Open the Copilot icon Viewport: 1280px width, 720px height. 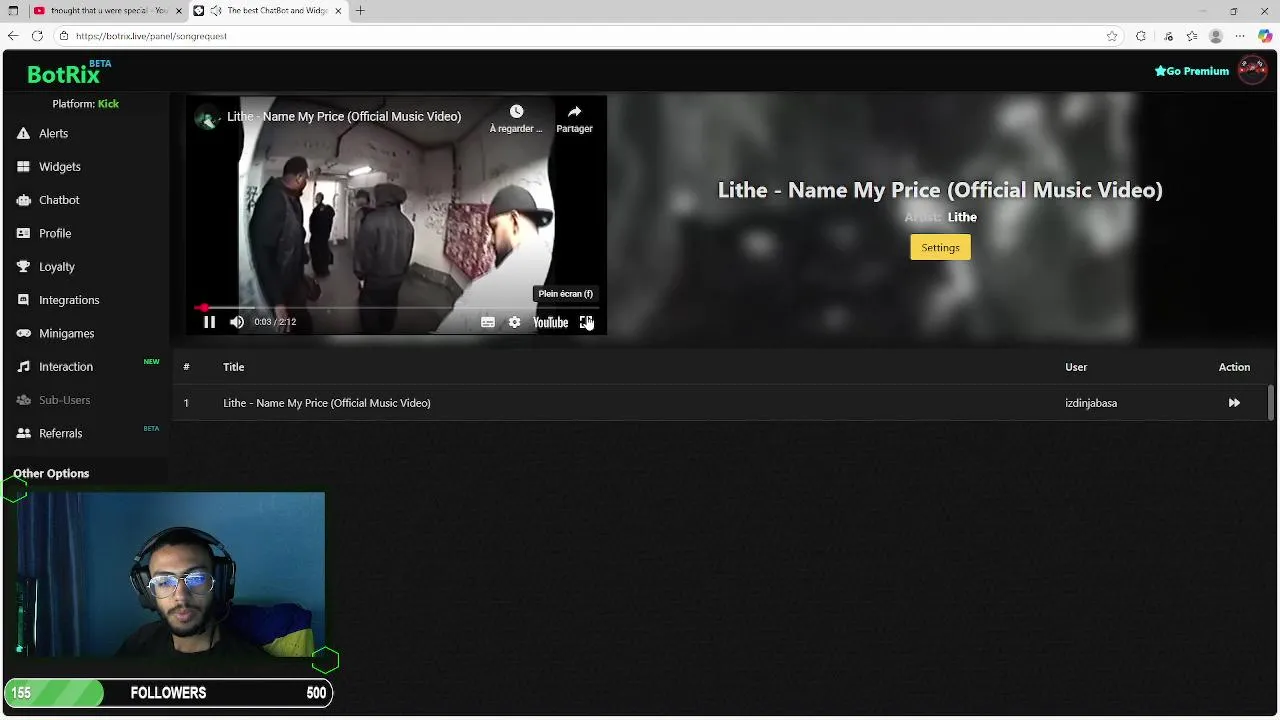pos(1265,36)
